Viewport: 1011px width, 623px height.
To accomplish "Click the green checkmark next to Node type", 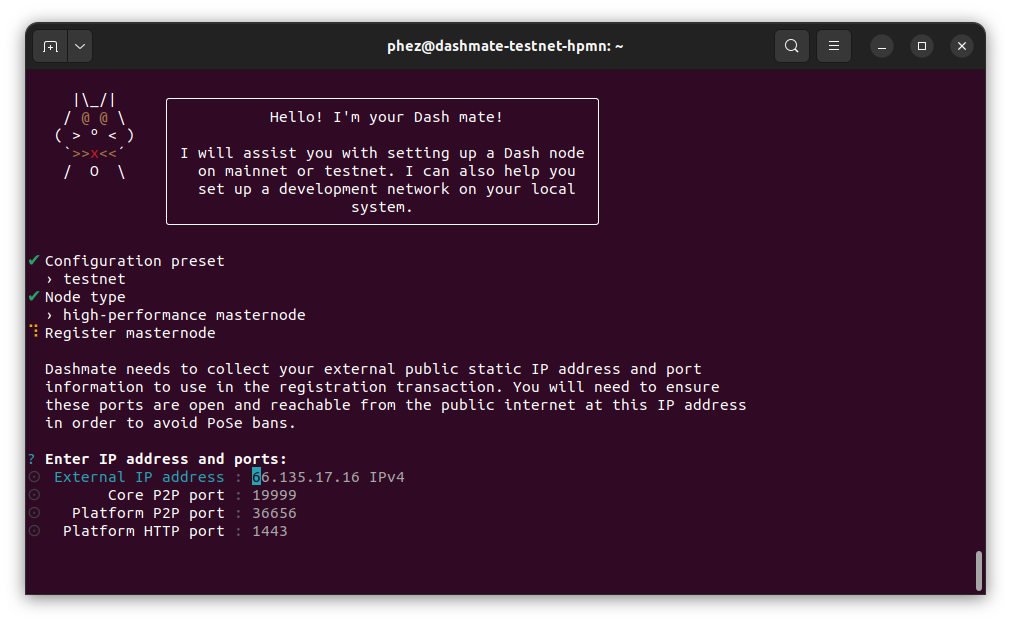I will 34,296.
